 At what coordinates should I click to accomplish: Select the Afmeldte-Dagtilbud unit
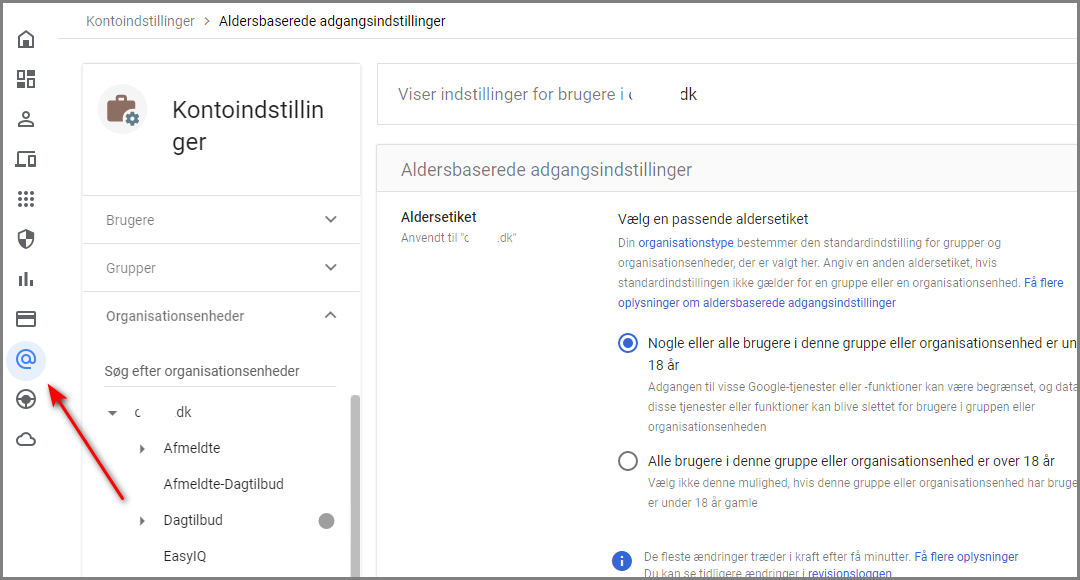tap(223, 484)
